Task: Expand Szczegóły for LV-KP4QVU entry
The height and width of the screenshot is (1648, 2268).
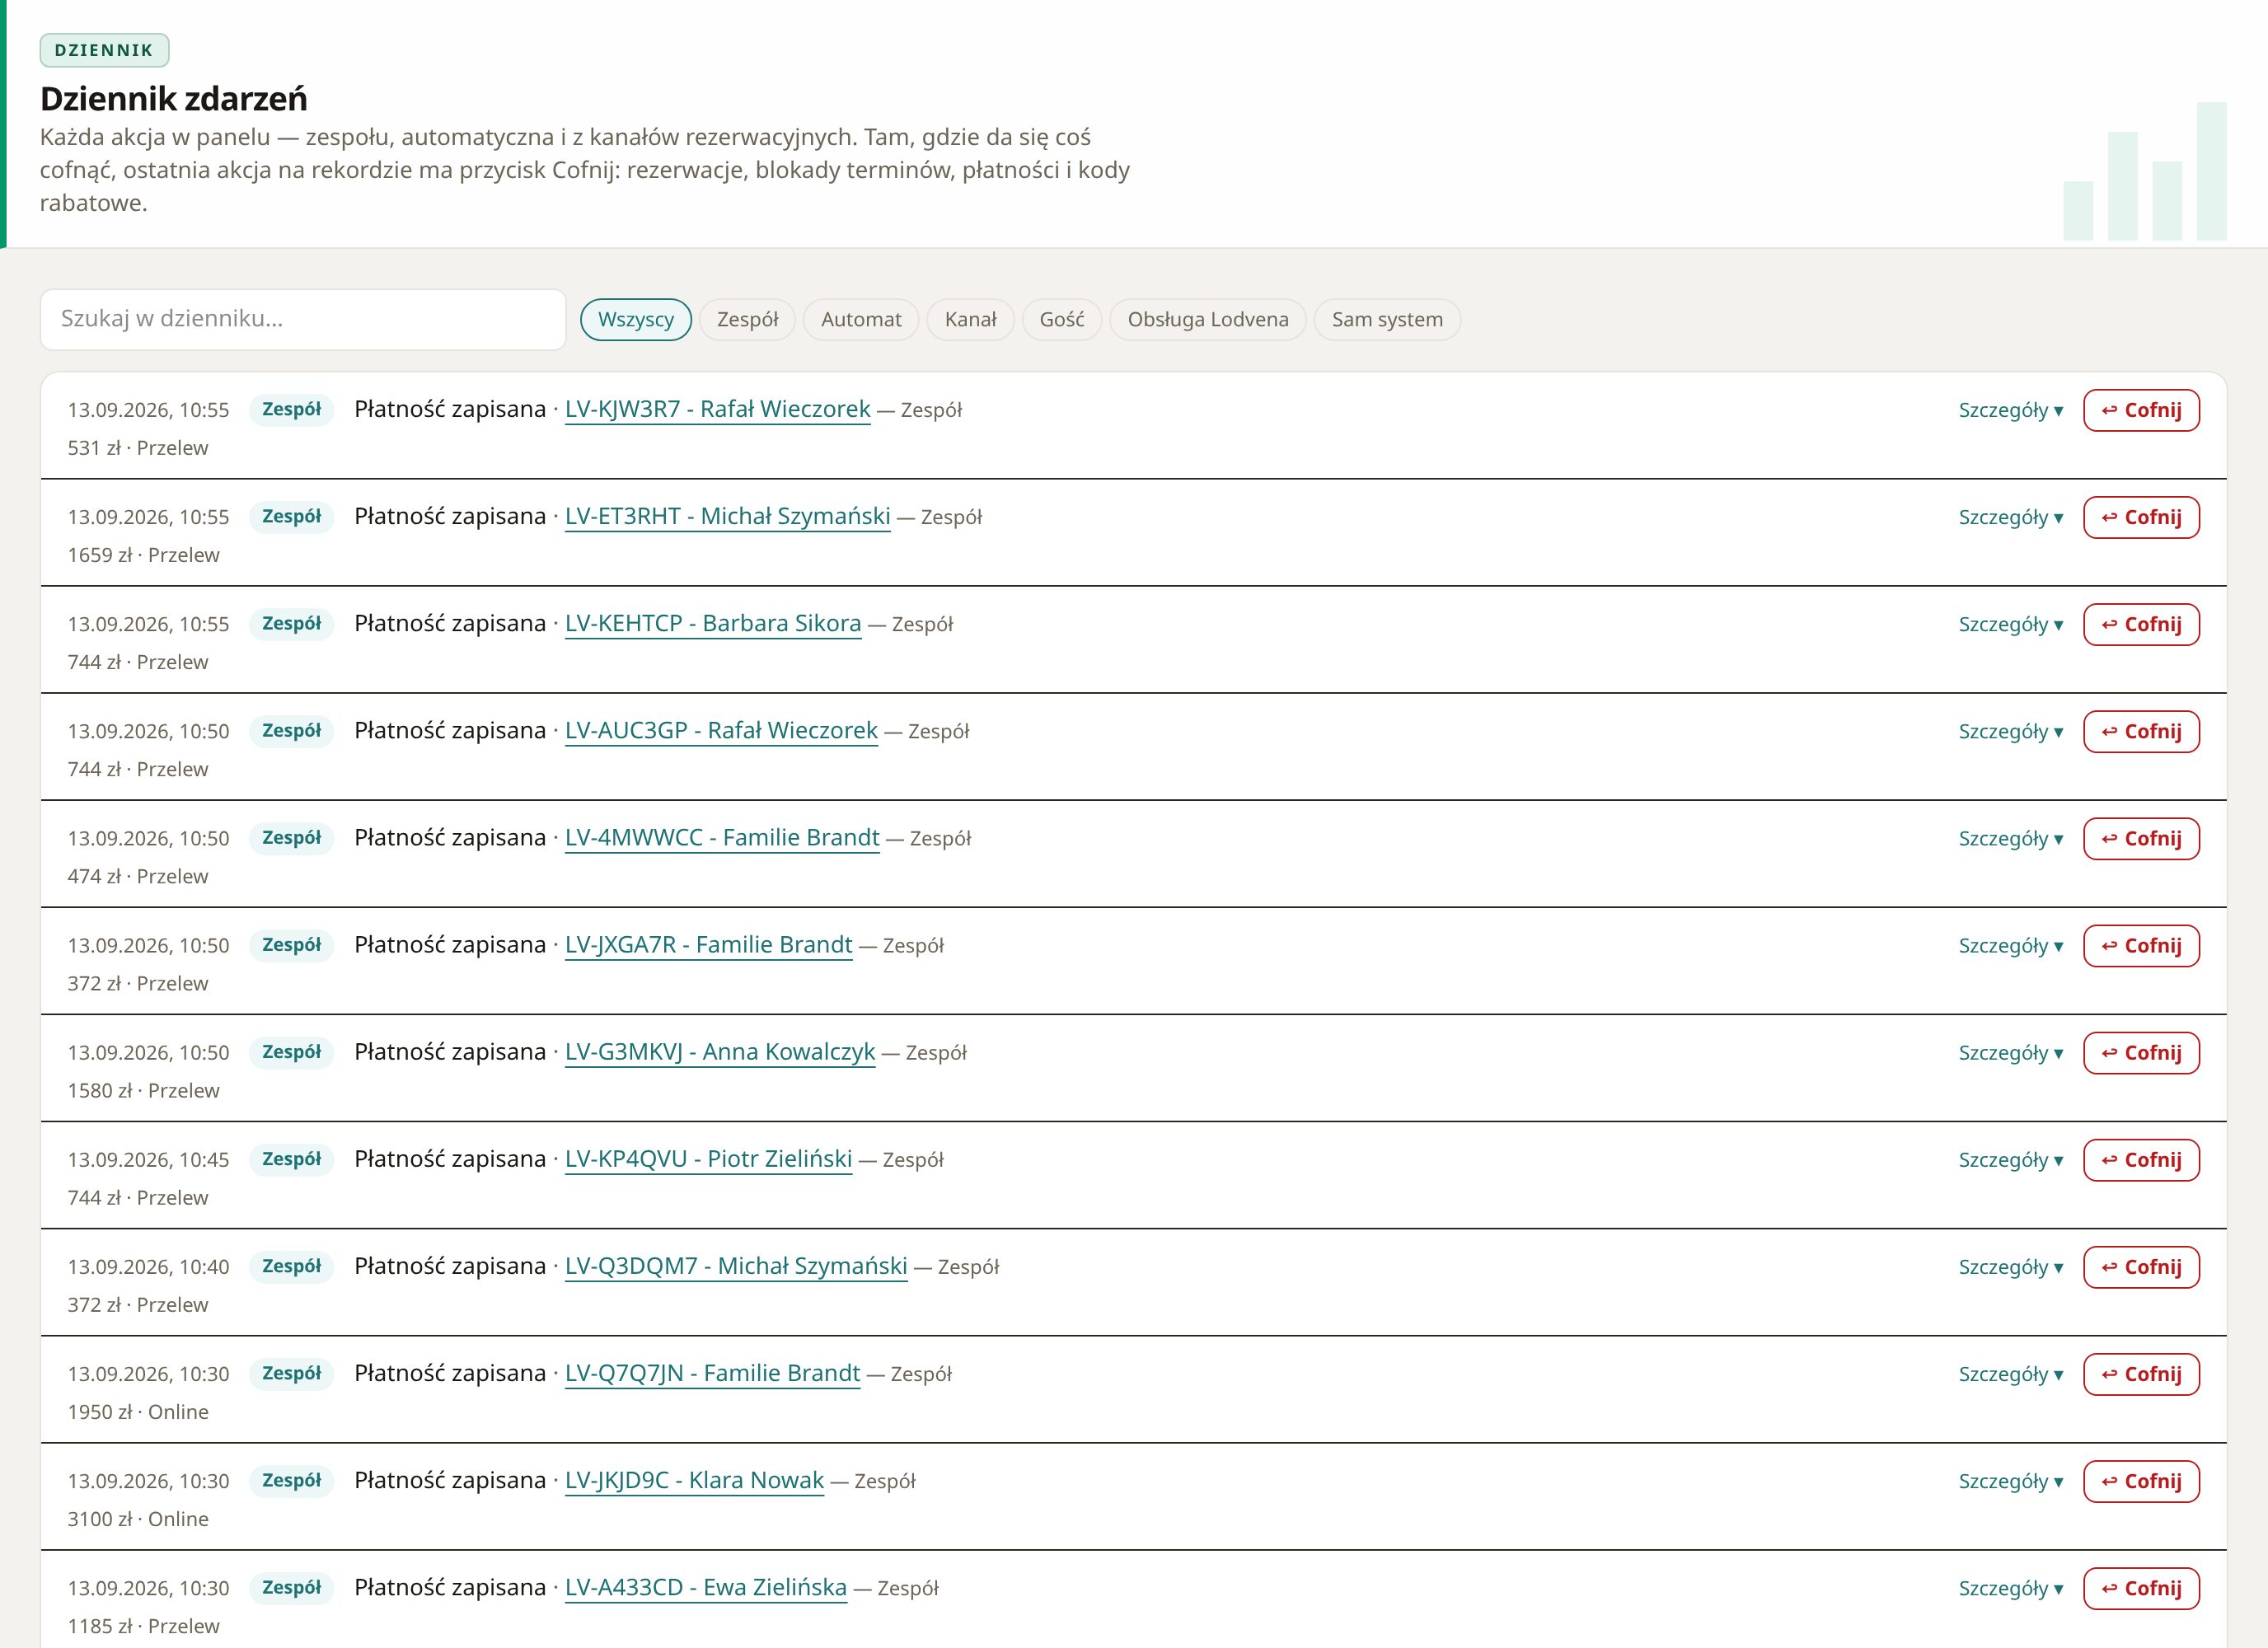Action: pos(2010,1159)
